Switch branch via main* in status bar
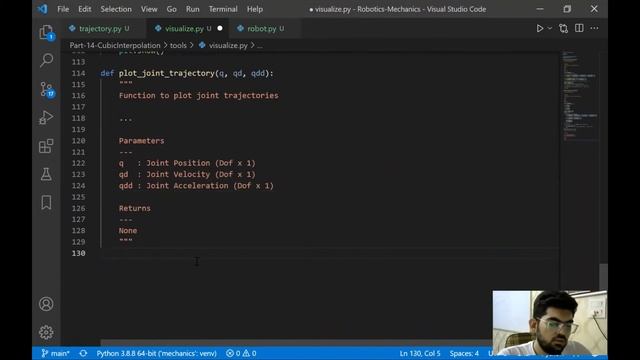This screenshot has width=640, height=360. (x=56, y=353)
